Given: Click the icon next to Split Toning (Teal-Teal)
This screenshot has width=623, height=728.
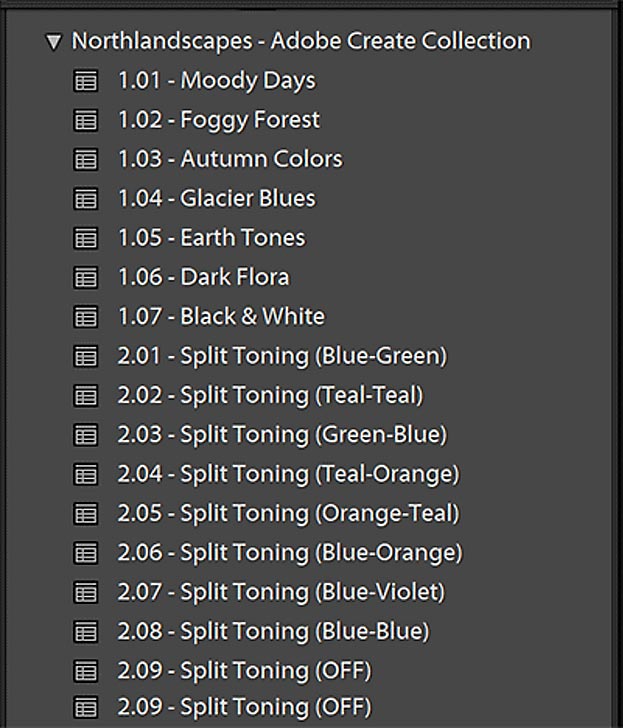Looking at the screenshot, I should coord(86,396).
